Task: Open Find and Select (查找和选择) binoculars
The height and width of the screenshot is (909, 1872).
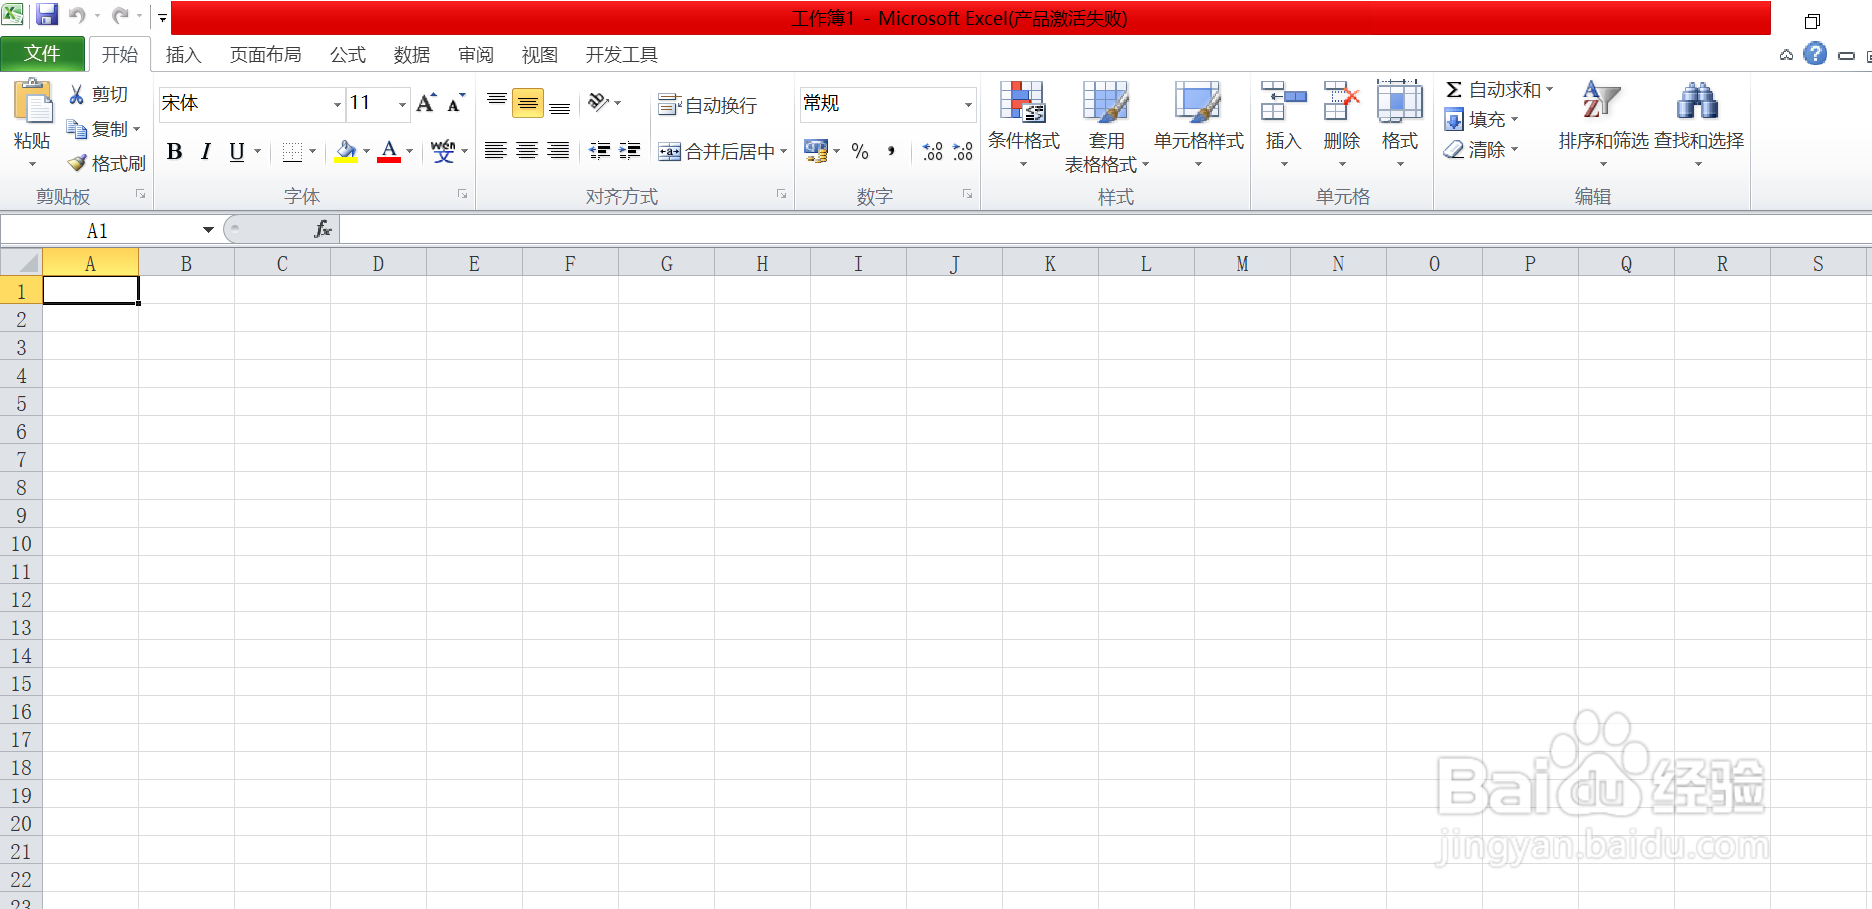Action: click(1698, 123)
